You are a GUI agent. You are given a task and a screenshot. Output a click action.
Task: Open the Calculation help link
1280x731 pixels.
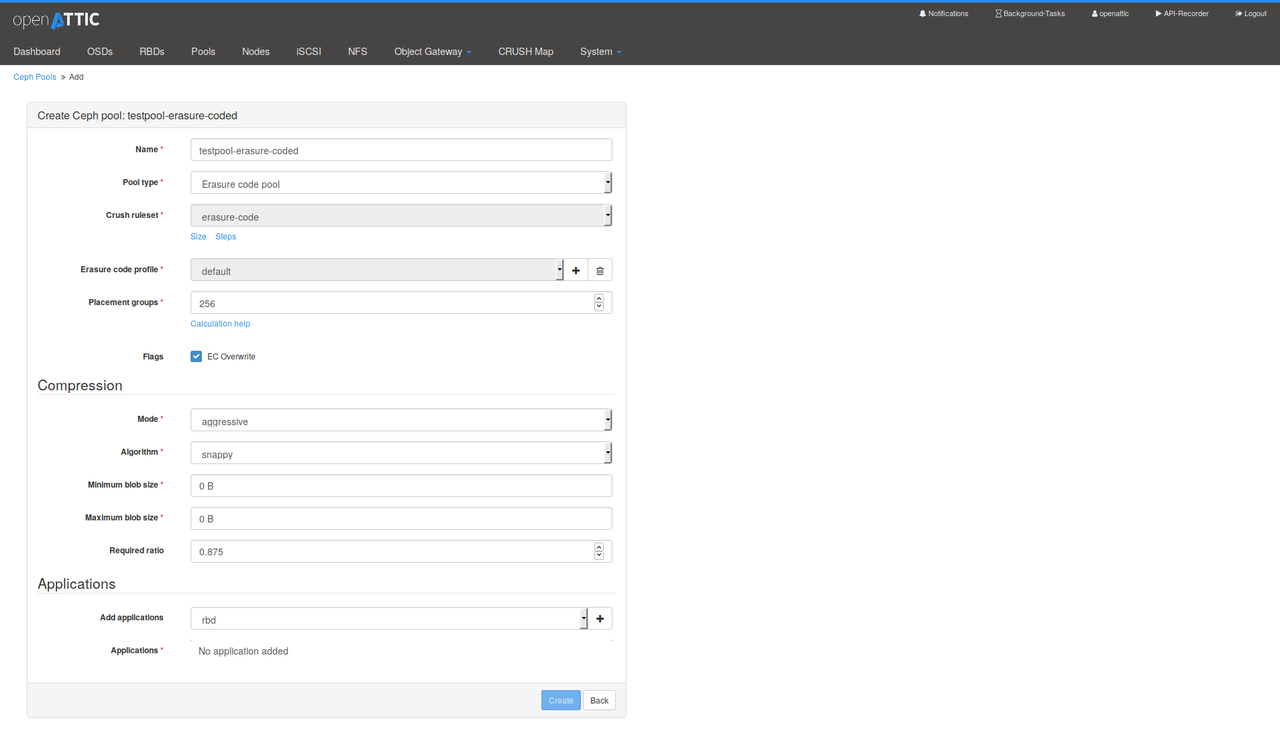click(220, 324)
